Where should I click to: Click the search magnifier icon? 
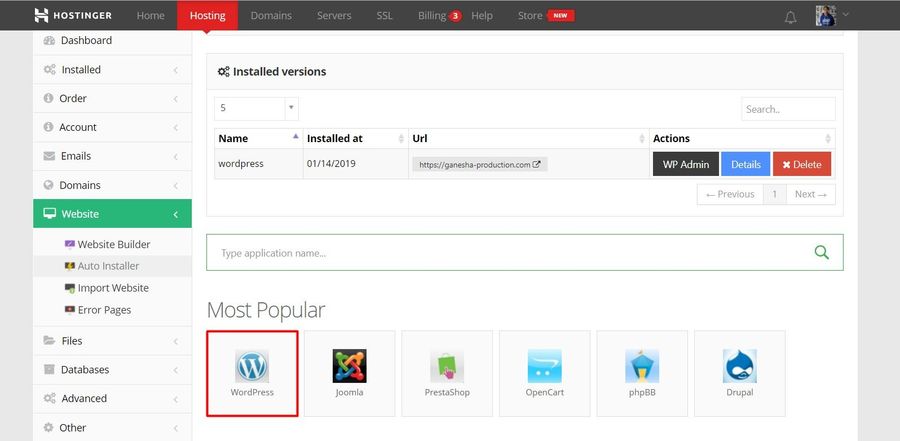coord(821,252)
